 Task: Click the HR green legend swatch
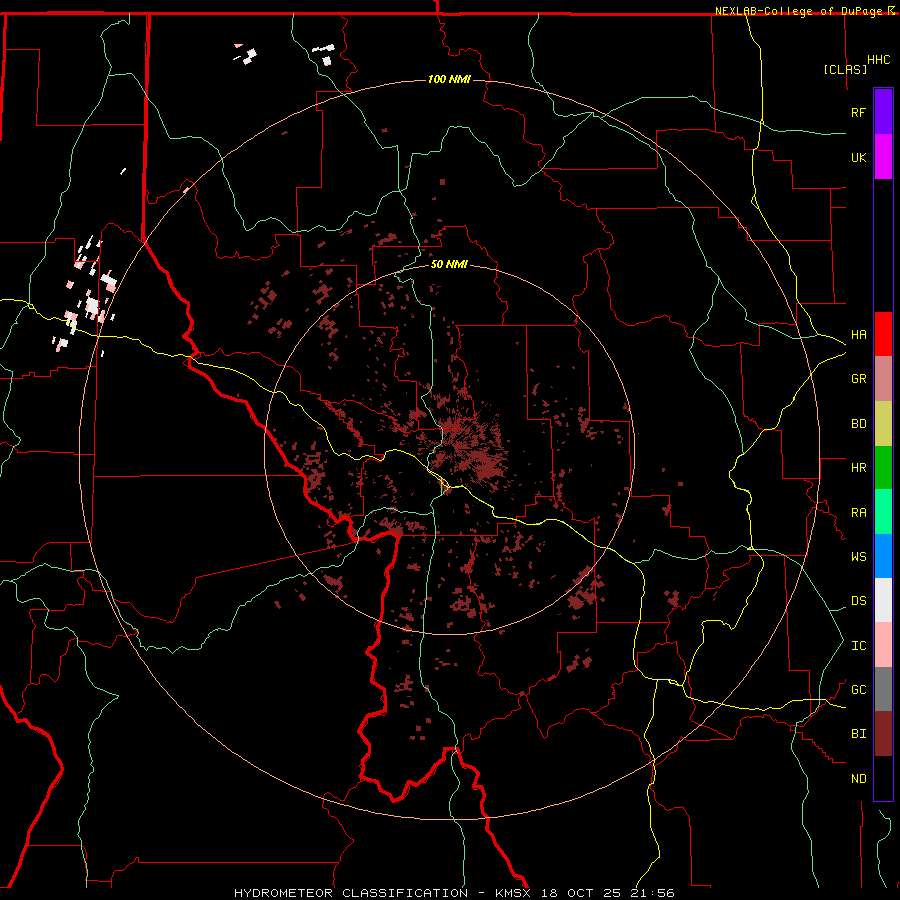point(883,468)
